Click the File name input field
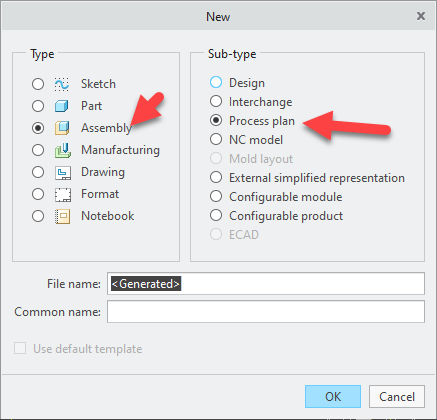Viewport: 437px width, 420px height. pos(266,283)
